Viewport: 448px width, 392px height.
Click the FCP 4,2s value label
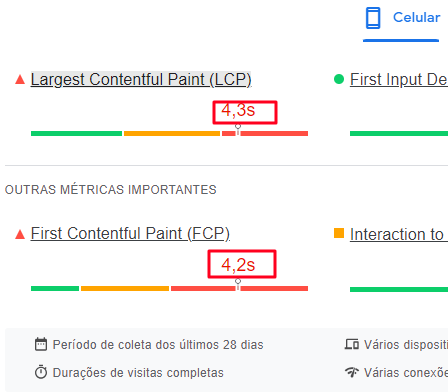[x=242, y=264]
